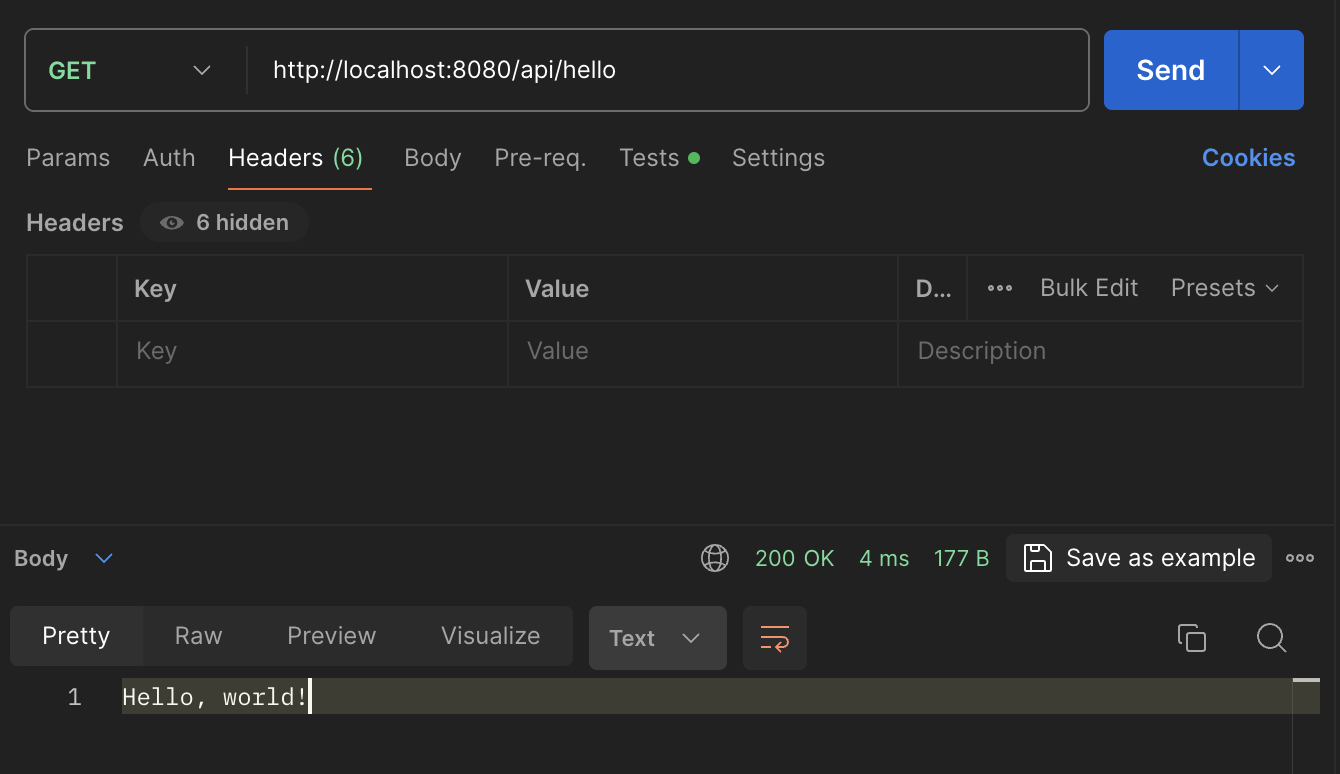Open the Cookies link

(1248, 158)
